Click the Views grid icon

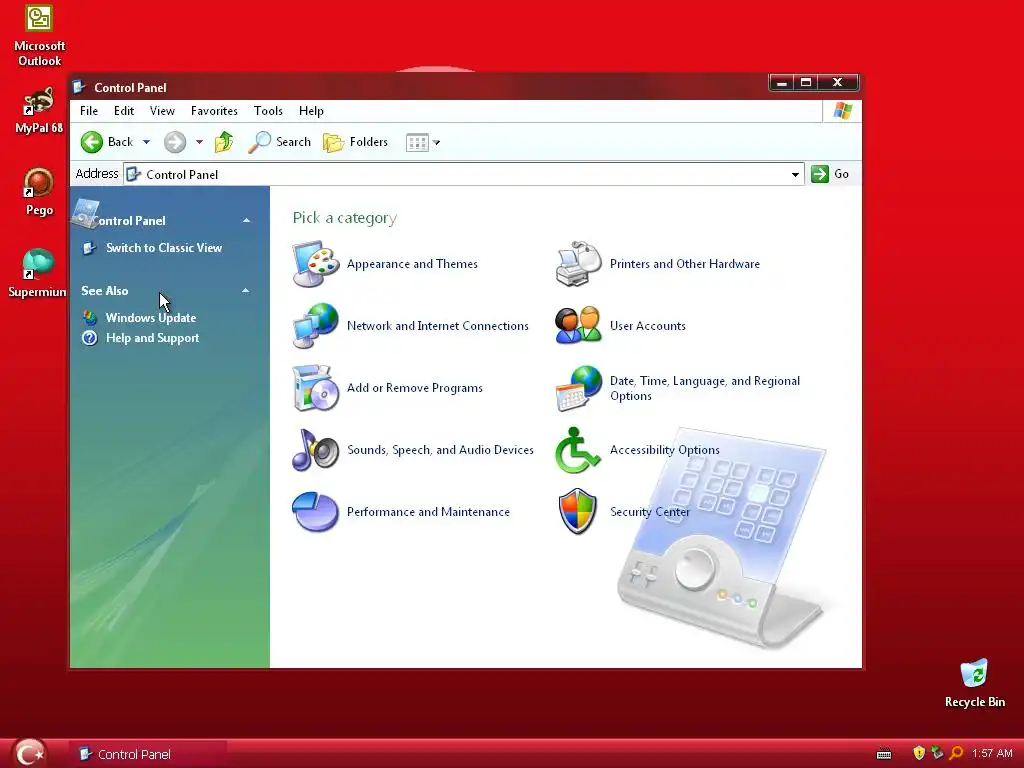point(417,142)
